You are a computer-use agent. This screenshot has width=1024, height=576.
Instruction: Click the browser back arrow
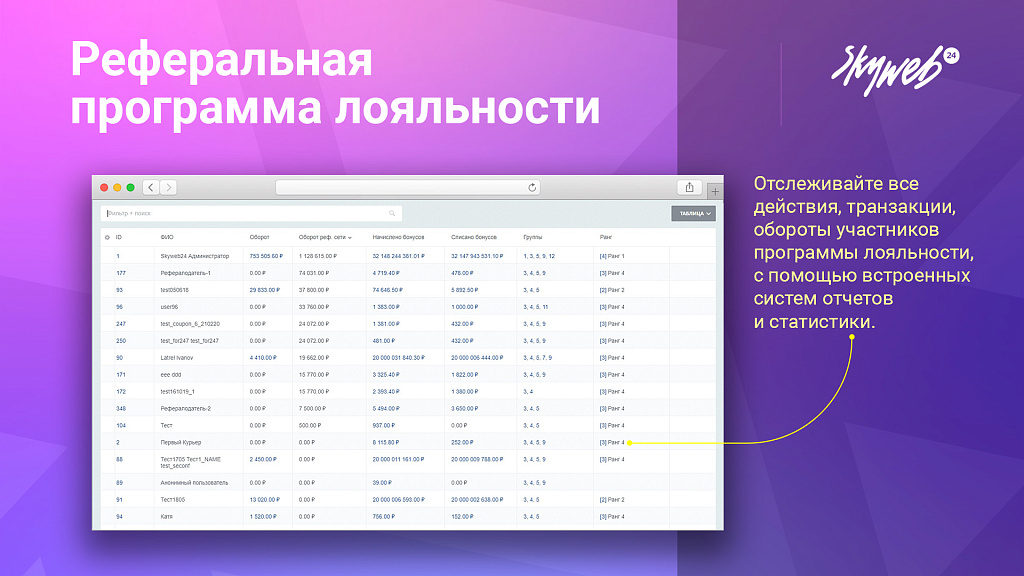click(150, 188)
